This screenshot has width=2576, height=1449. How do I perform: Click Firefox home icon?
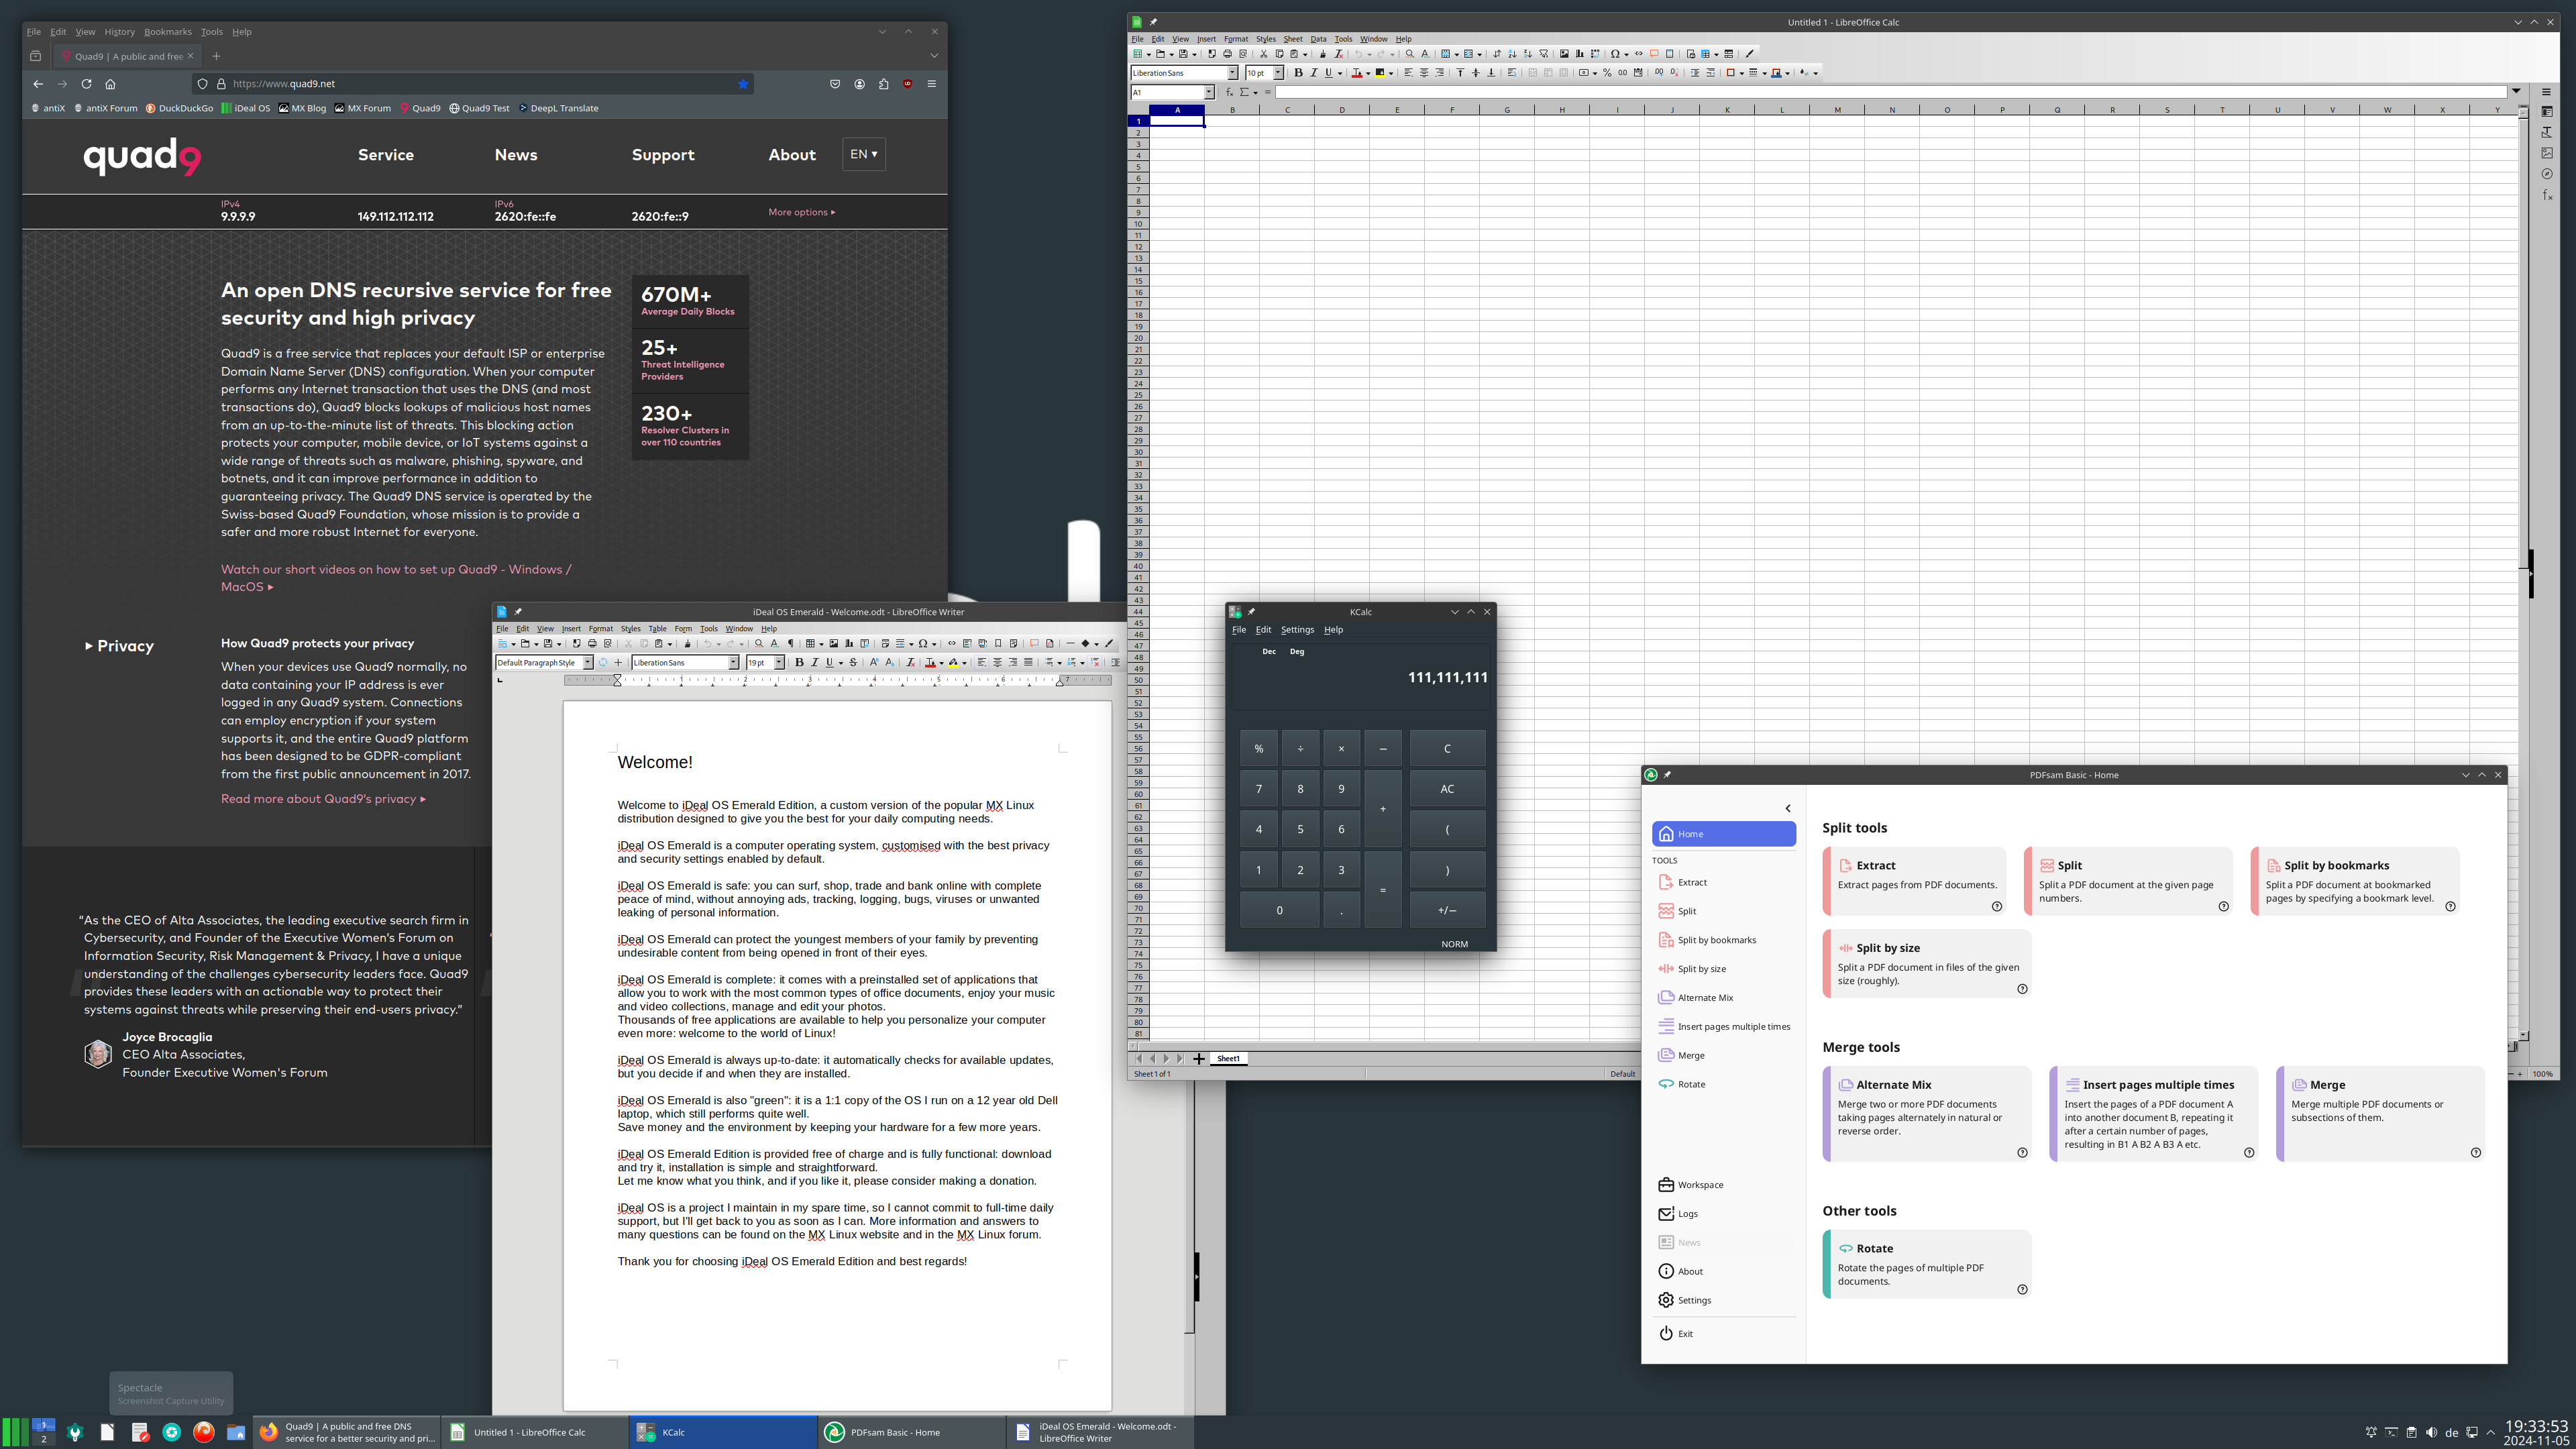(x=110, y=84)
